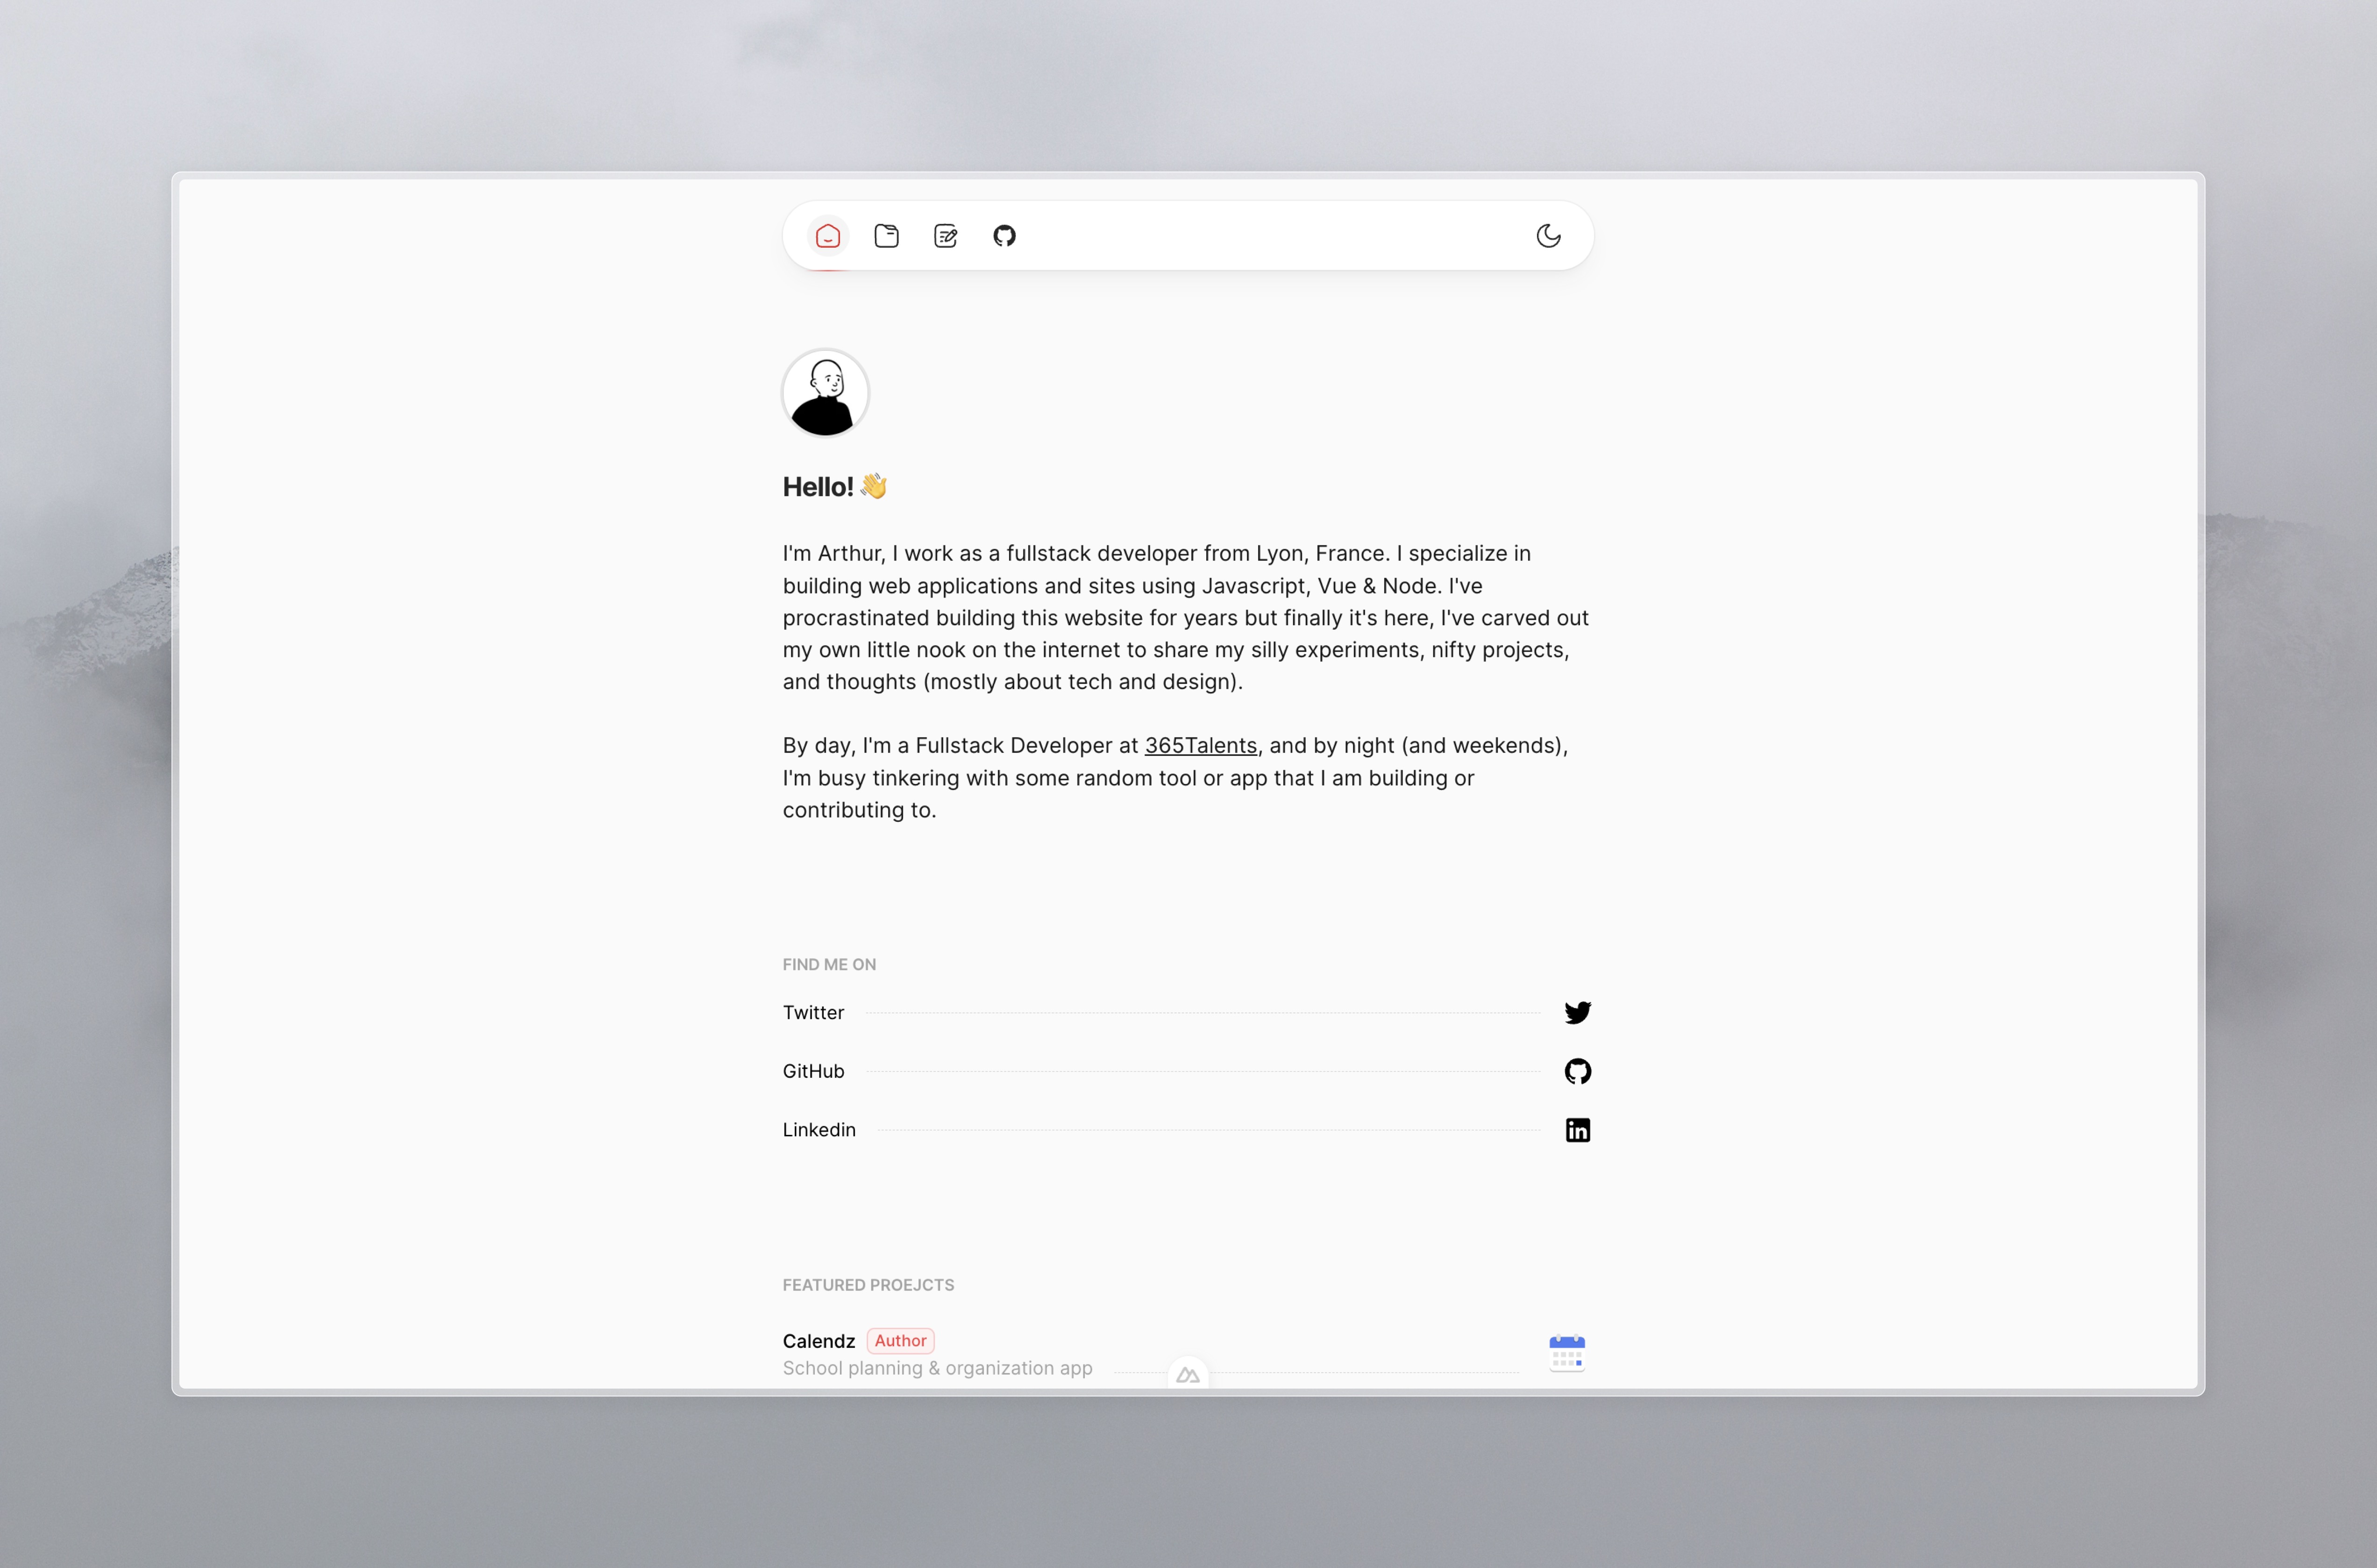Click the 365Talents hyperlink

click(x=1200, y=744)
